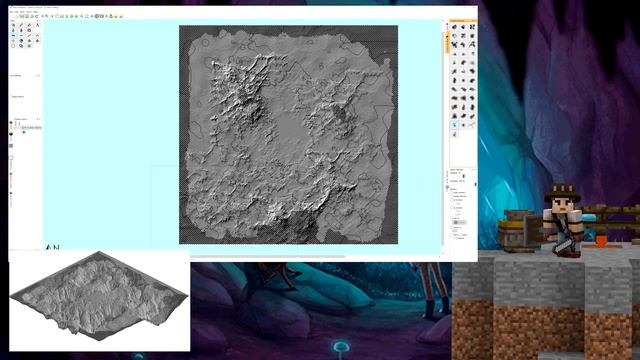Adjust the Intensity slider handle
The height and width of the screenshot is (360, 640).
click(x=476, y=184)
